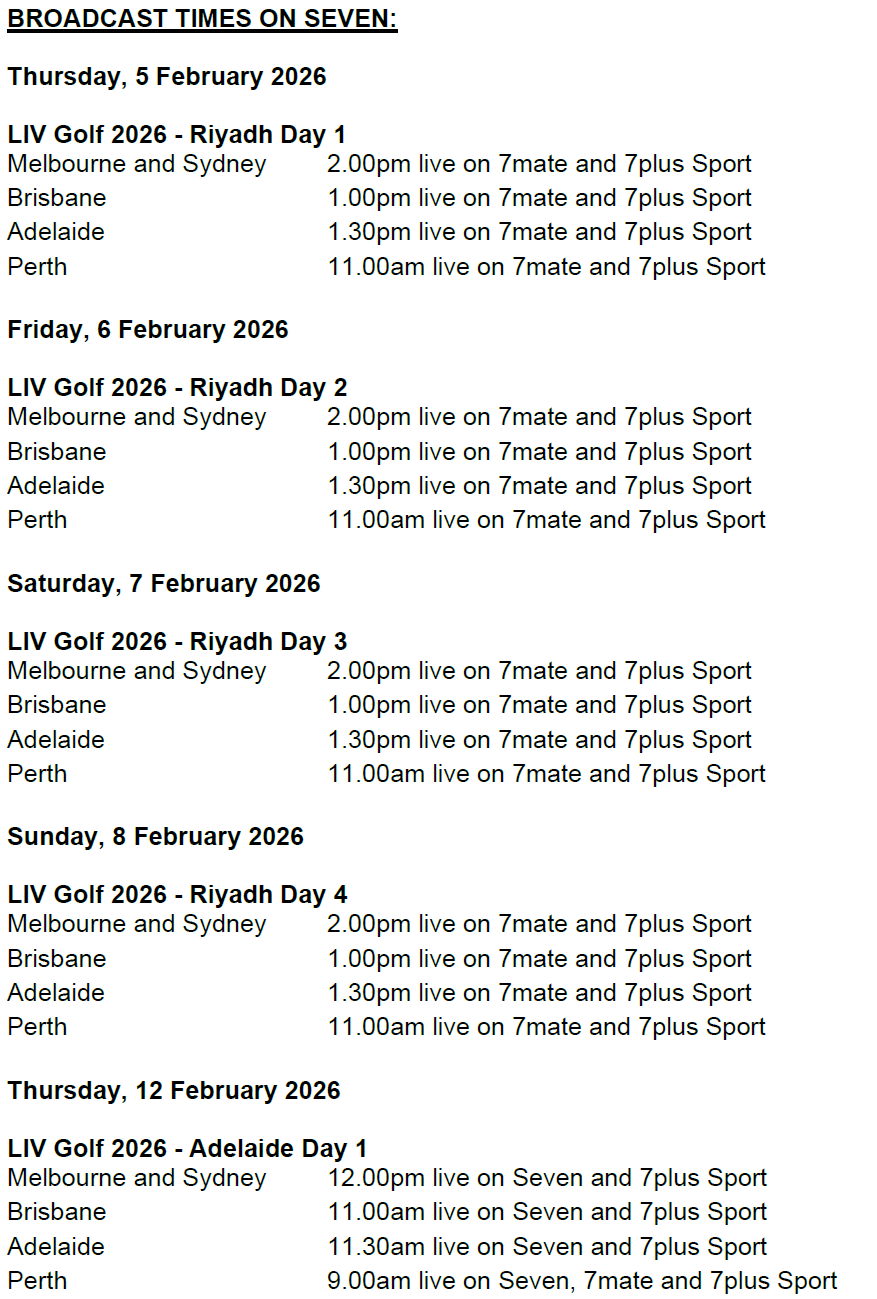Screen dimensions: 877x1299
Task: Select the "LIV Golf 2026 - Riyadh Day 4" title
Action: 177,895
